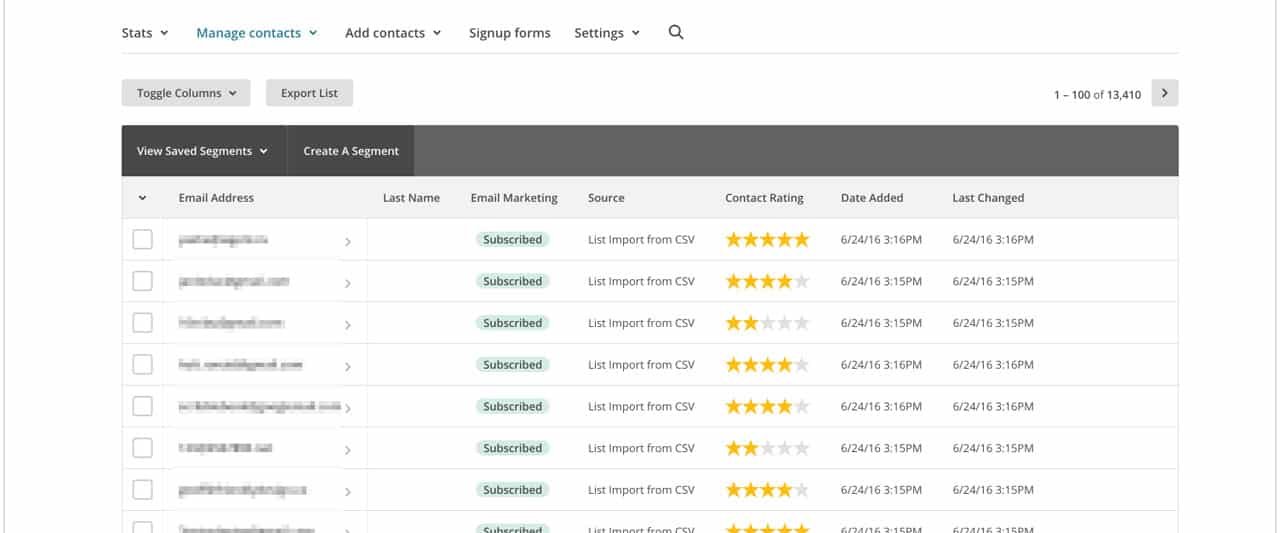1280x533 pixels.
Task: Click the Export List button
Action: (309, 93)
